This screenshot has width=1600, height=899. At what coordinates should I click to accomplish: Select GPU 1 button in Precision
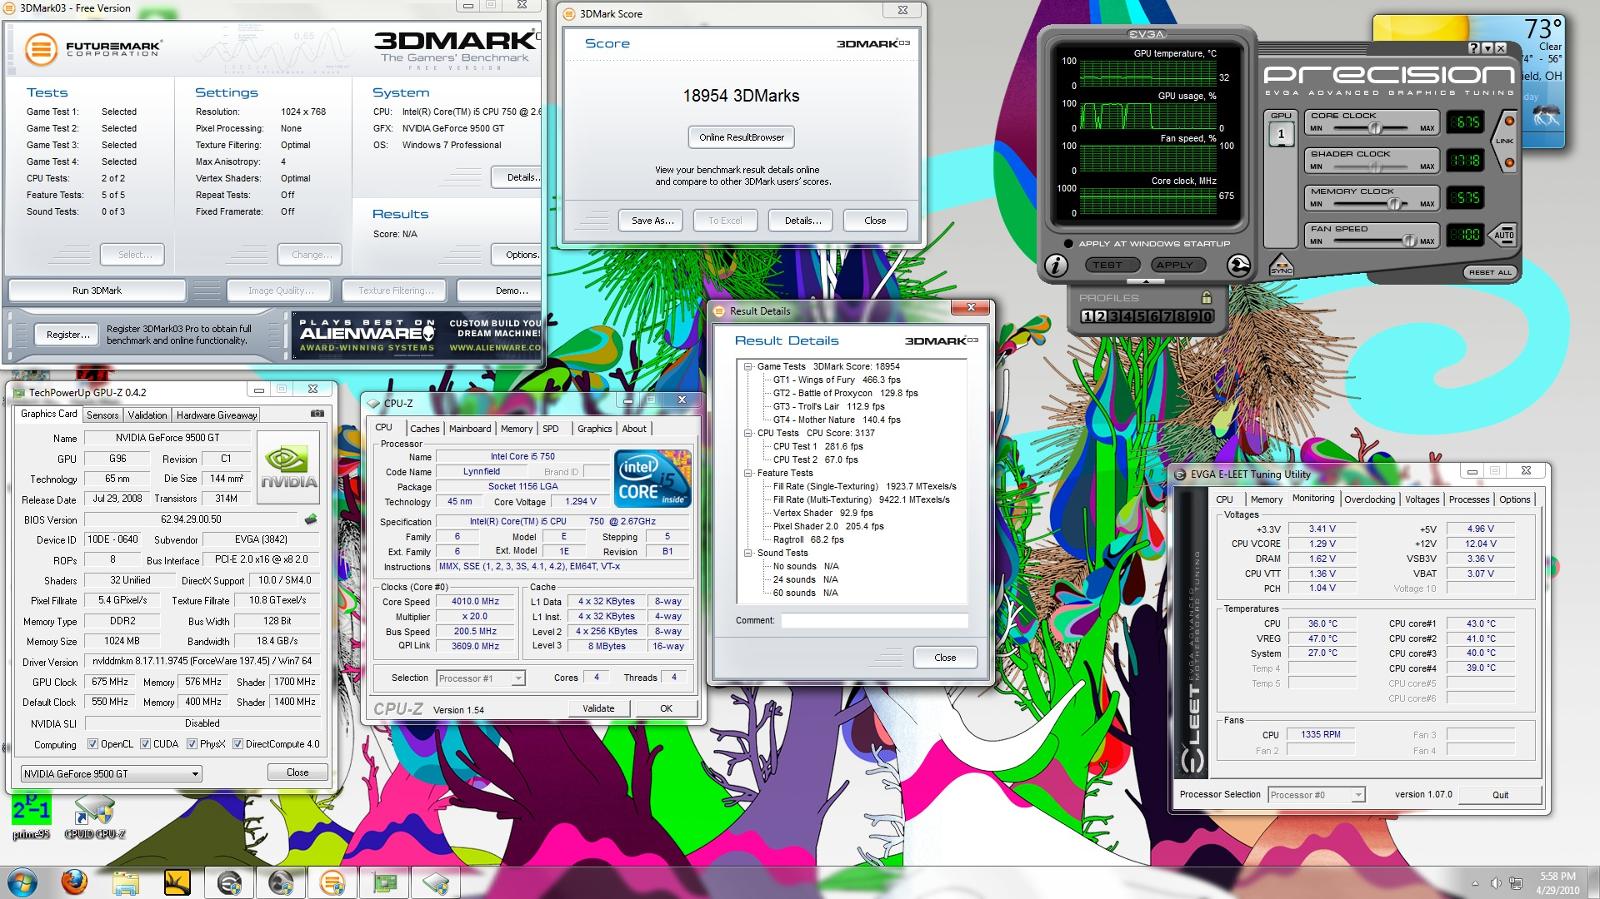point(1281,134)
